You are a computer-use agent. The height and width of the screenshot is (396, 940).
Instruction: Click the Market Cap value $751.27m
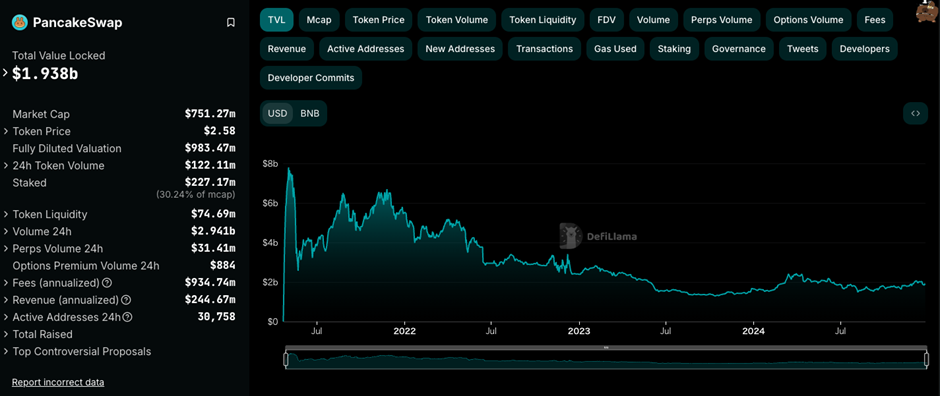210,114
